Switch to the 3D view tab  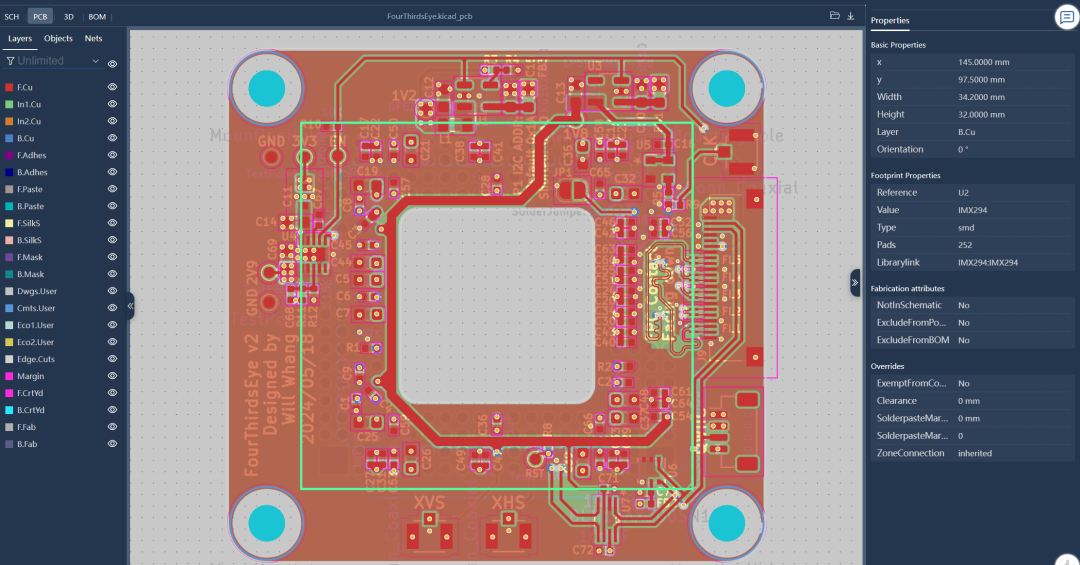(68, 17)
